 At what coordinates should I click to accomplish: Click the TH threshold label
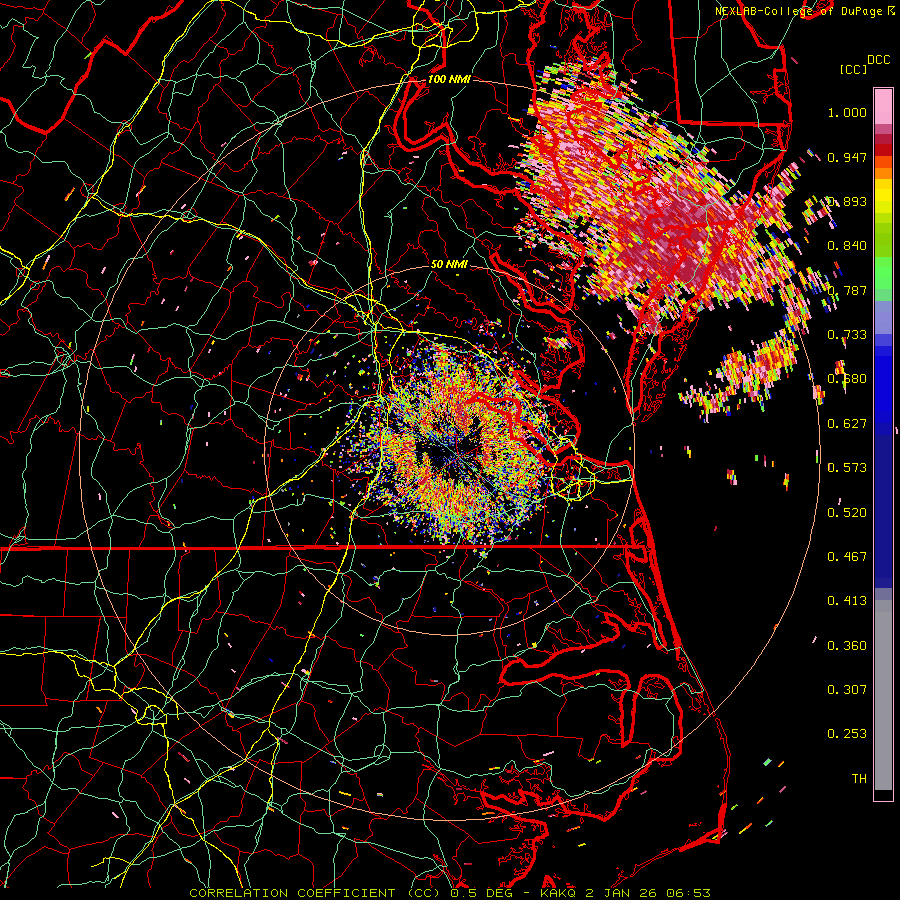click(x=859, y=779)
